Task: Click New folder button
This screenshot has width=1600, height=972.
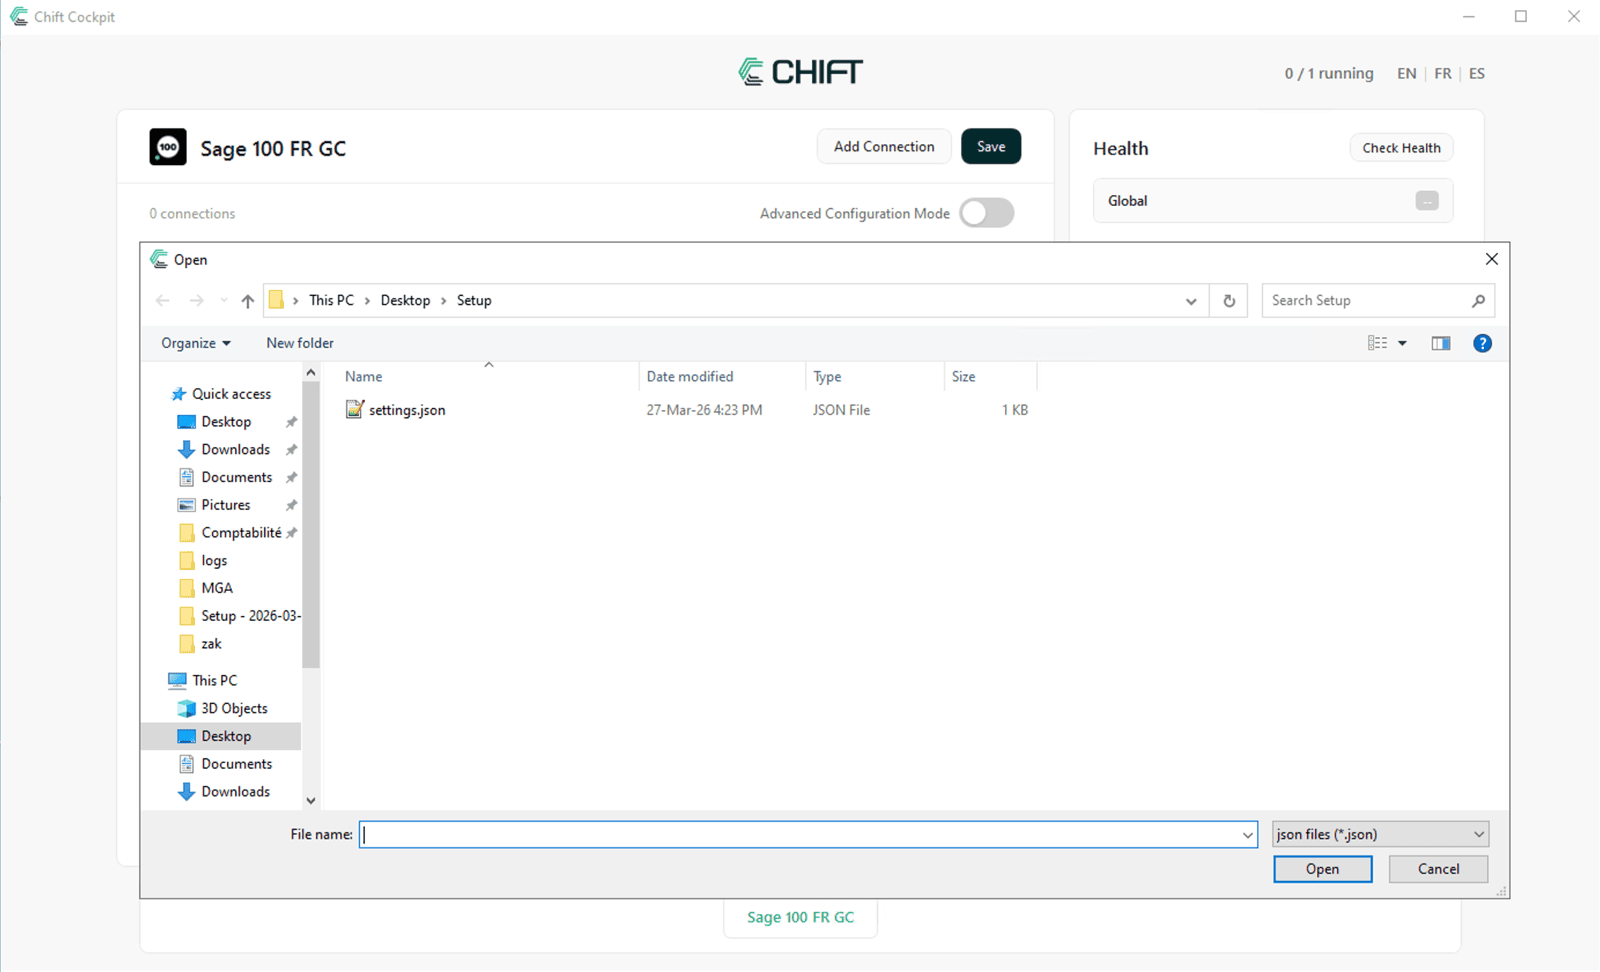Action: click(x=300, y=343)
